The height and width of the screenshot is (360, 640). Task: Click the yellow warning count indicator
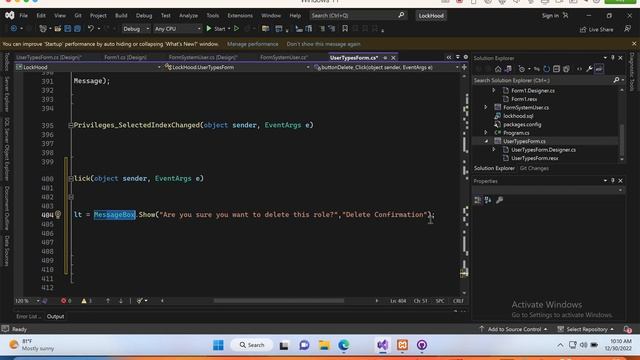[86, 301]
